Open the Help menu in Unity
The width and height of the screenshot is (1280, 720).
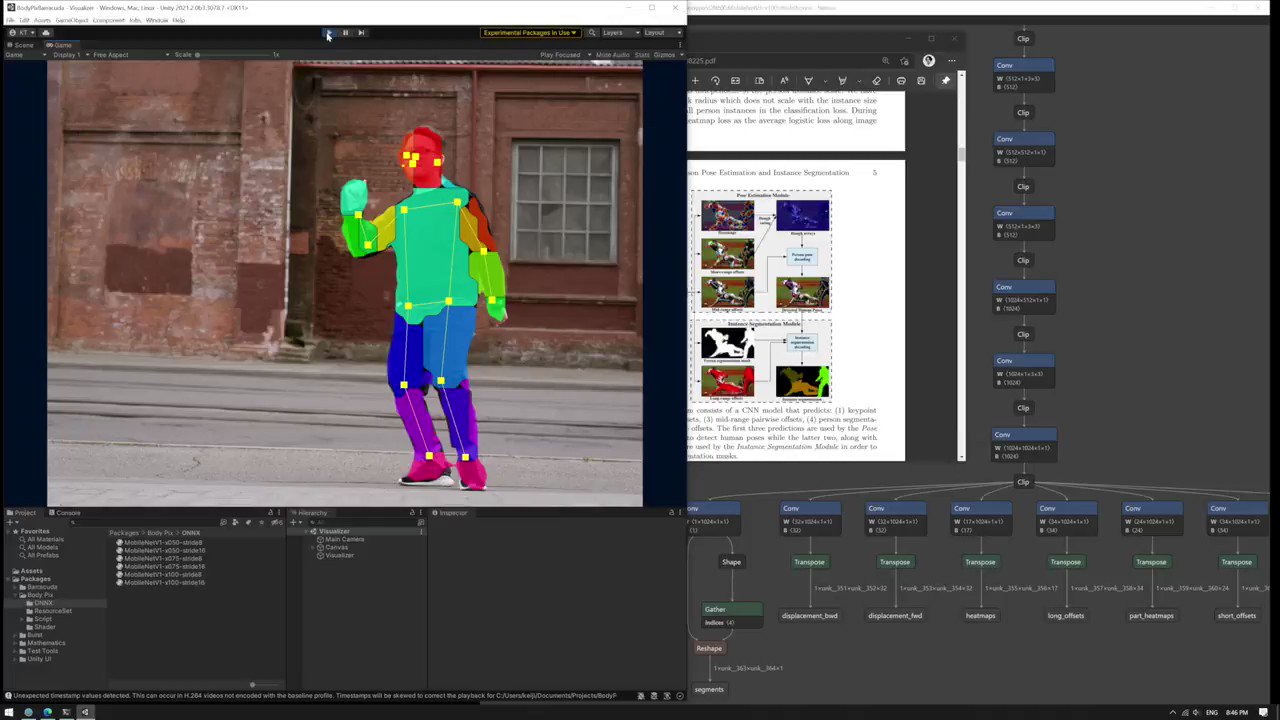[179, 20]
